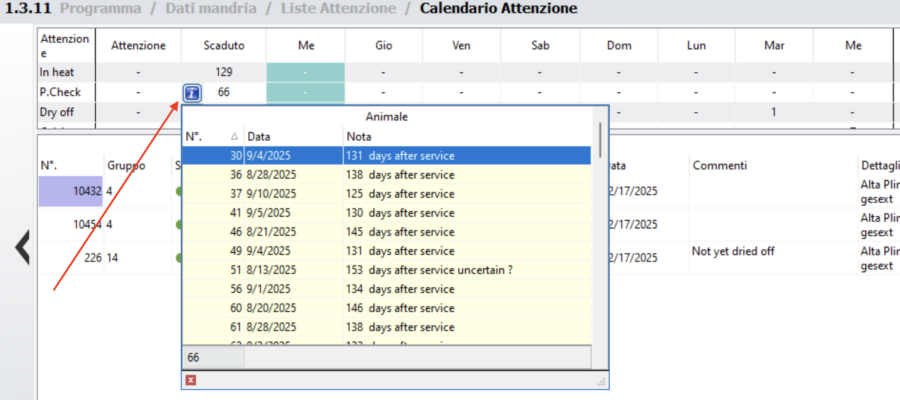This screenshot has width=900, height=400.
Task: Select the highlighted Me cell for P.Check
Action: [x=305, y=92]
